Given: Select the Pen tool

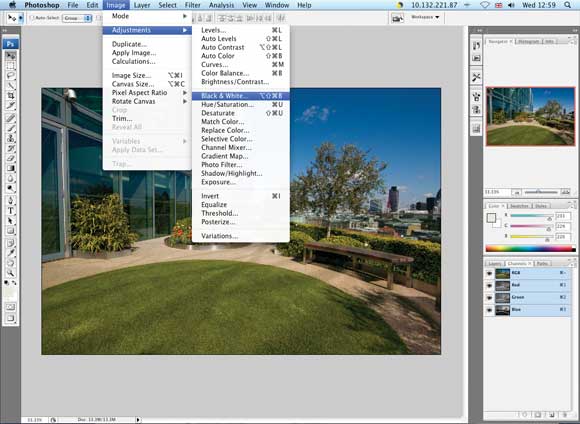Looking at the screenshot, I should (x=11, y=201).
